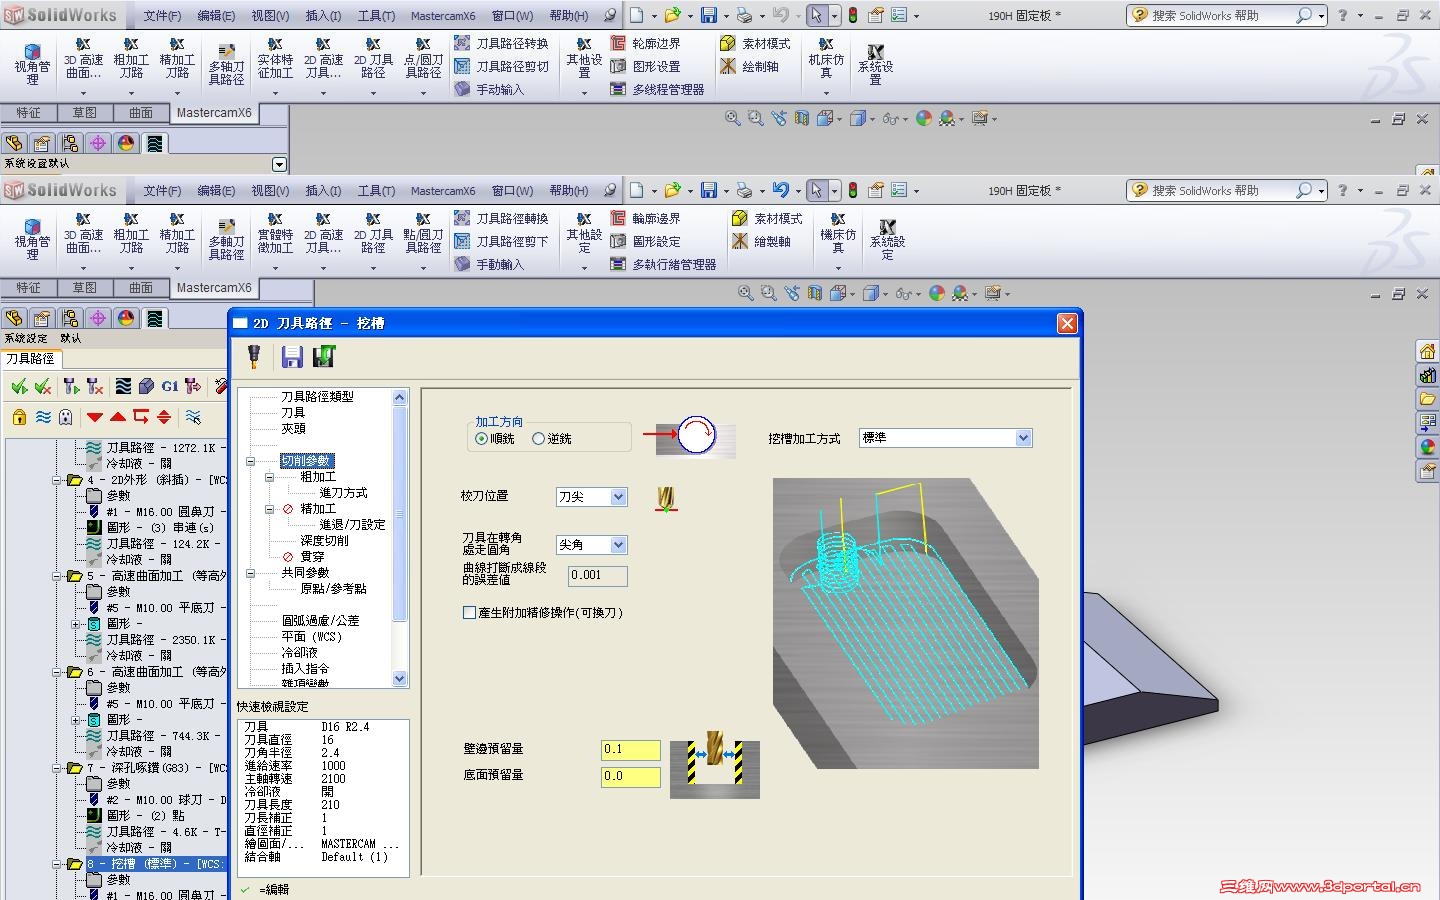Image resolution: width=1440 pixels, height=900 pixels.
Task: Click the dialog tree's vertical scrollbar
Action: click(x=400, y=538)
